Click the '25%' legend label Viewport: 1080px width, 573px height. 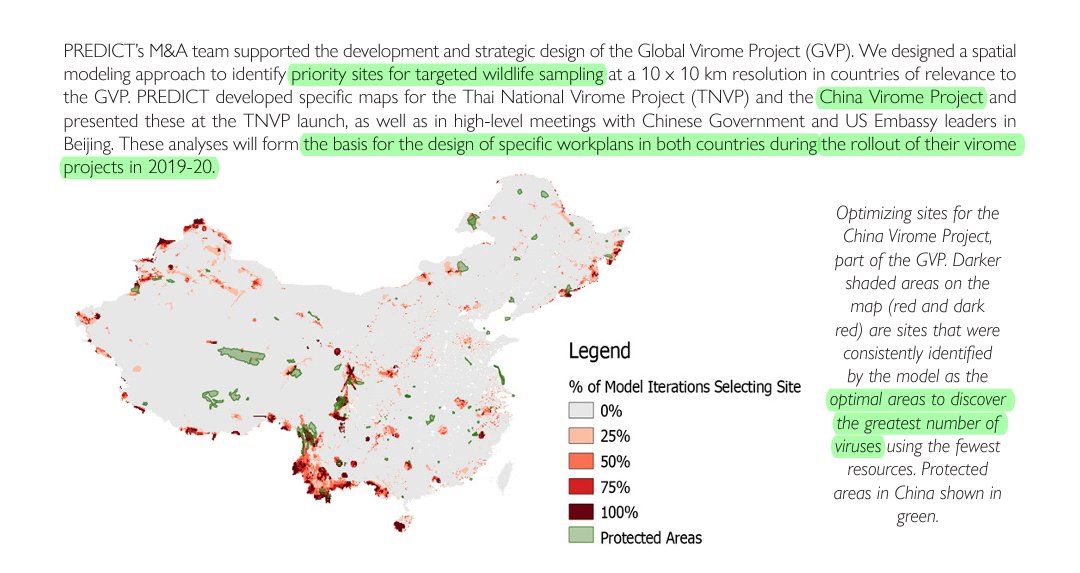pos(615,436)
